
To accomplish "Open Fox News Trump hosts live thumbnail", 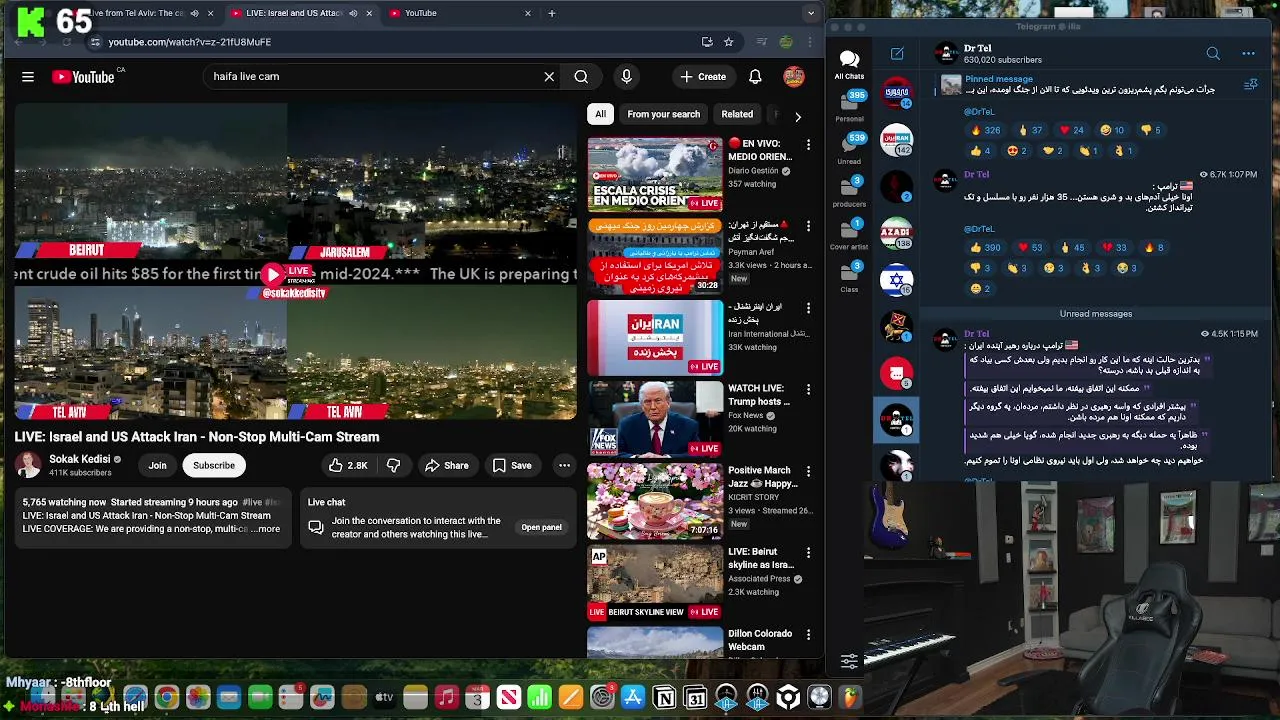I will 655,419.
